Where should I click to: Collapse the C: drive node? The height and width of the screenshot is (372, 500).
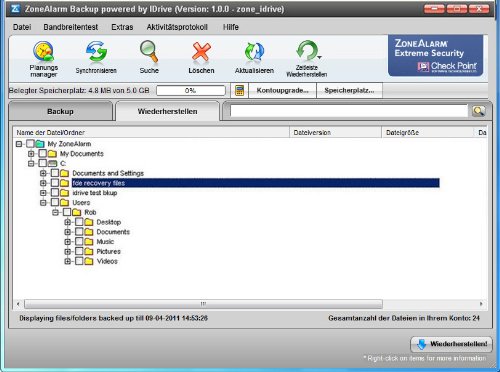pyautogui.click(x=31, y=164)
